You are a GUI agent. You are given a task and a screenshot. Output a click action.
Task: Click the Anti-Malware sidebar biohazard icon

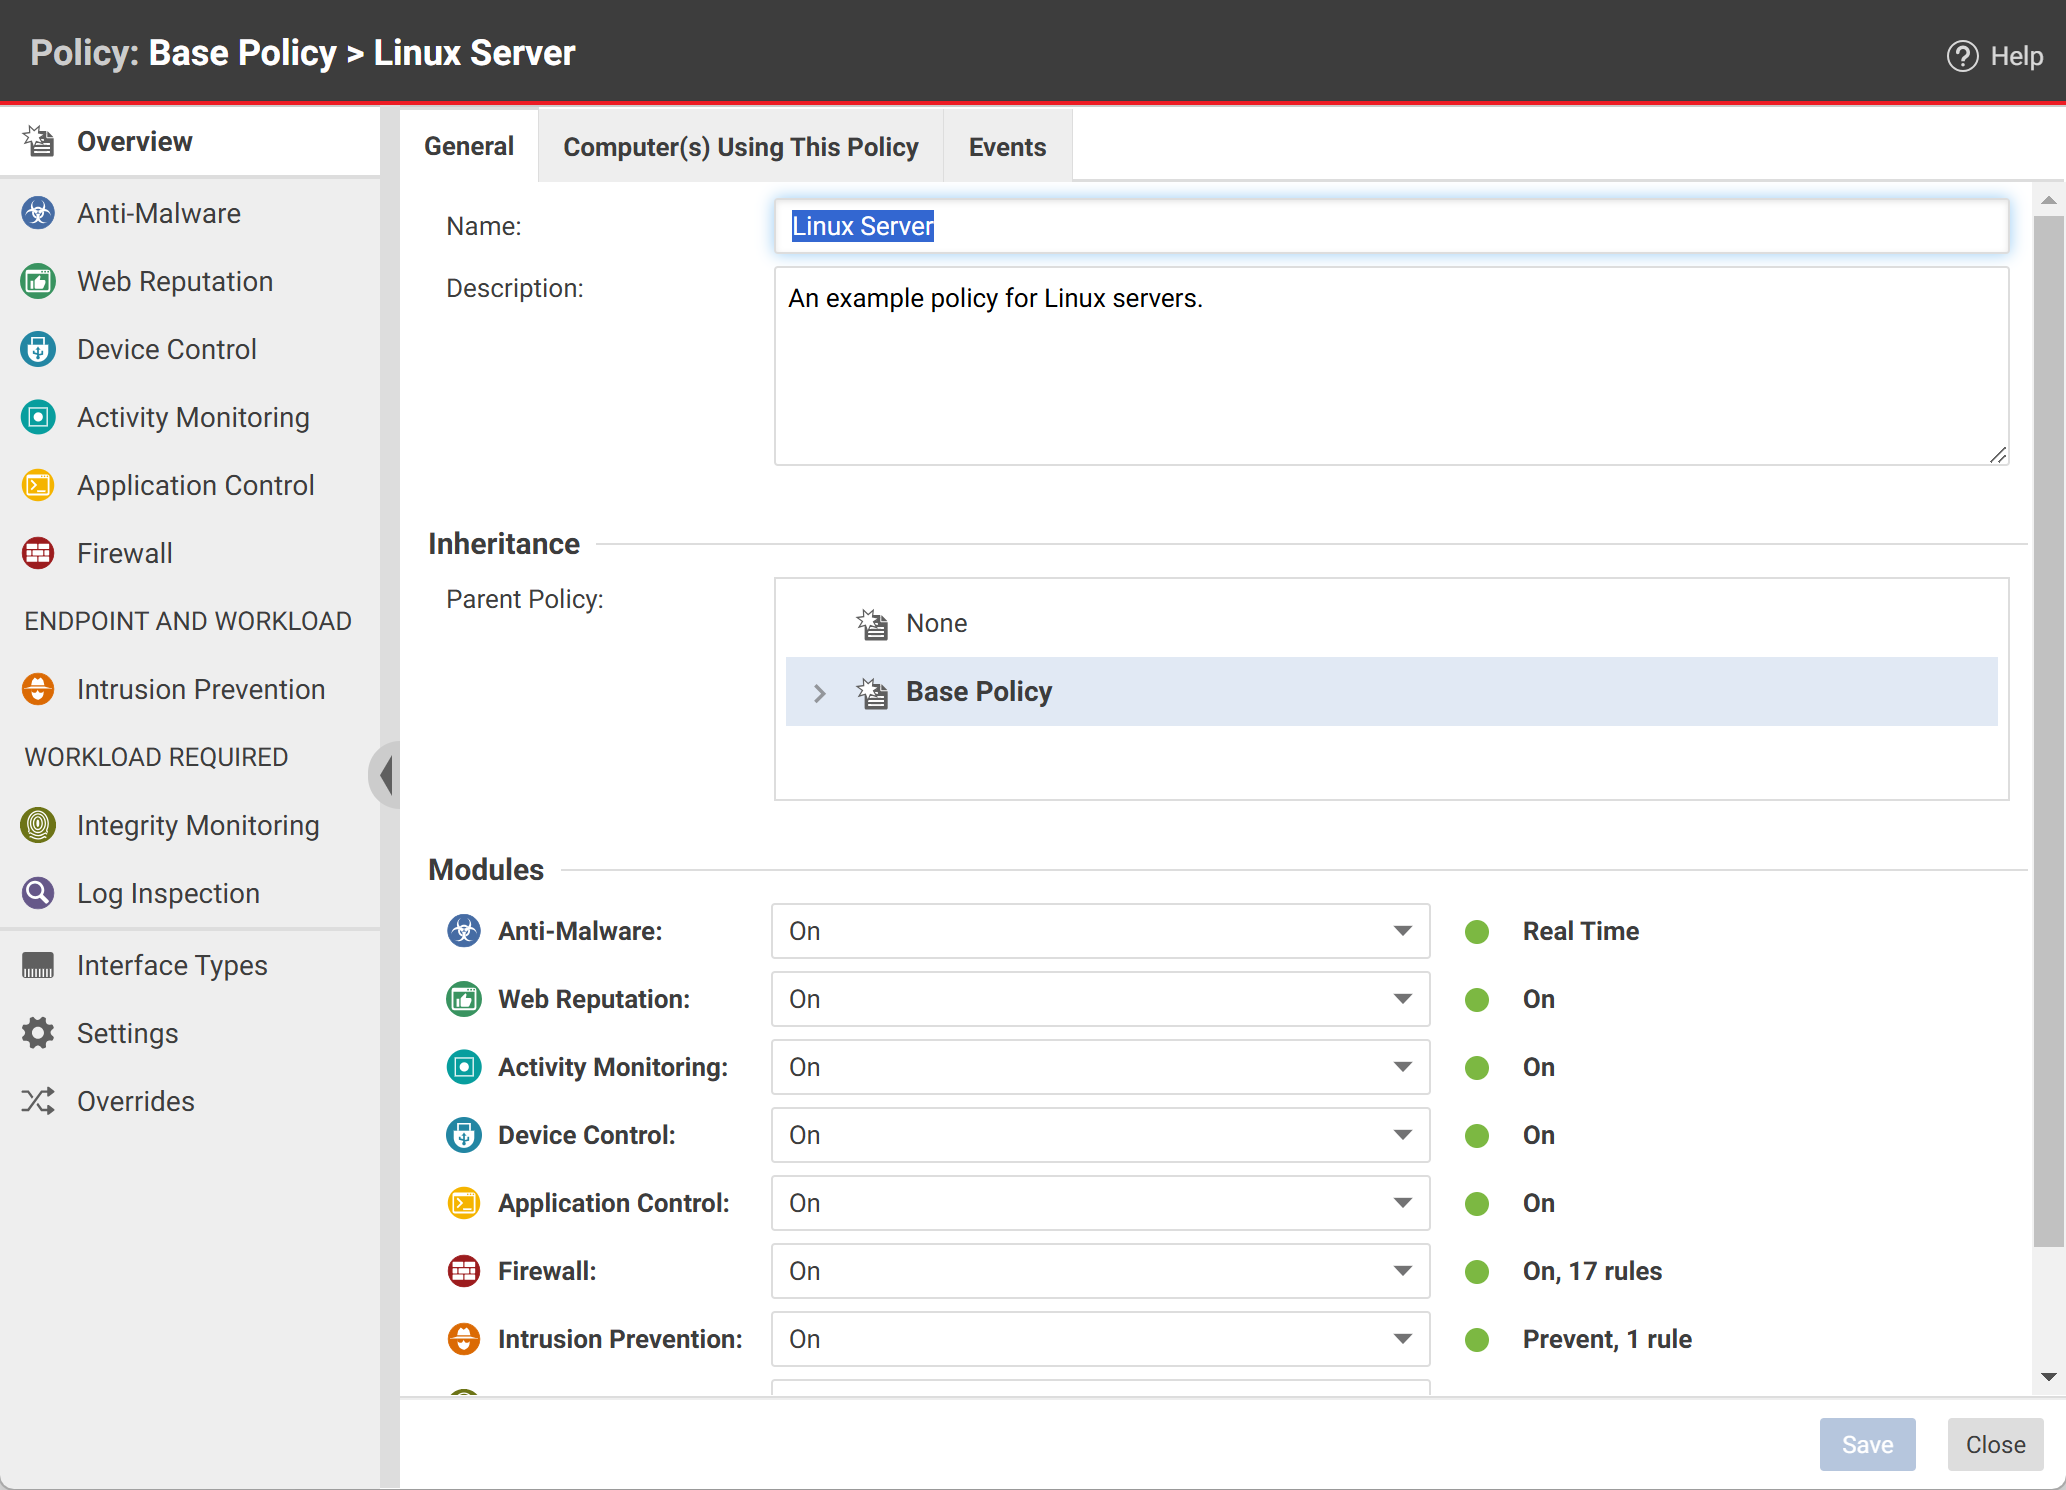38,213
